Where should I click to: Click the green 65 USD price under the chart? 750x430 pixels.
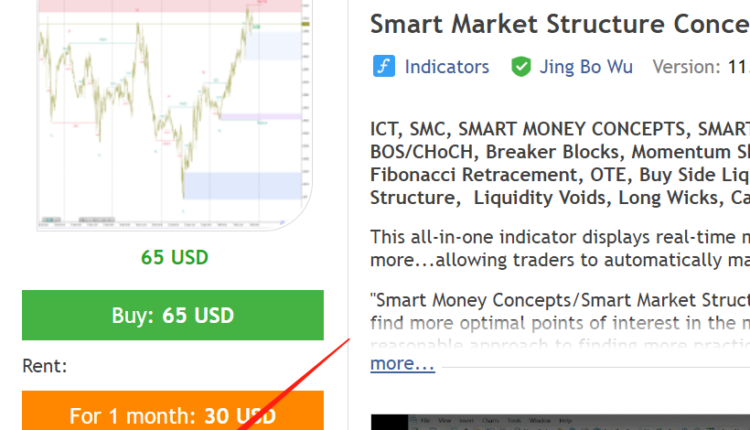point(174,257)
